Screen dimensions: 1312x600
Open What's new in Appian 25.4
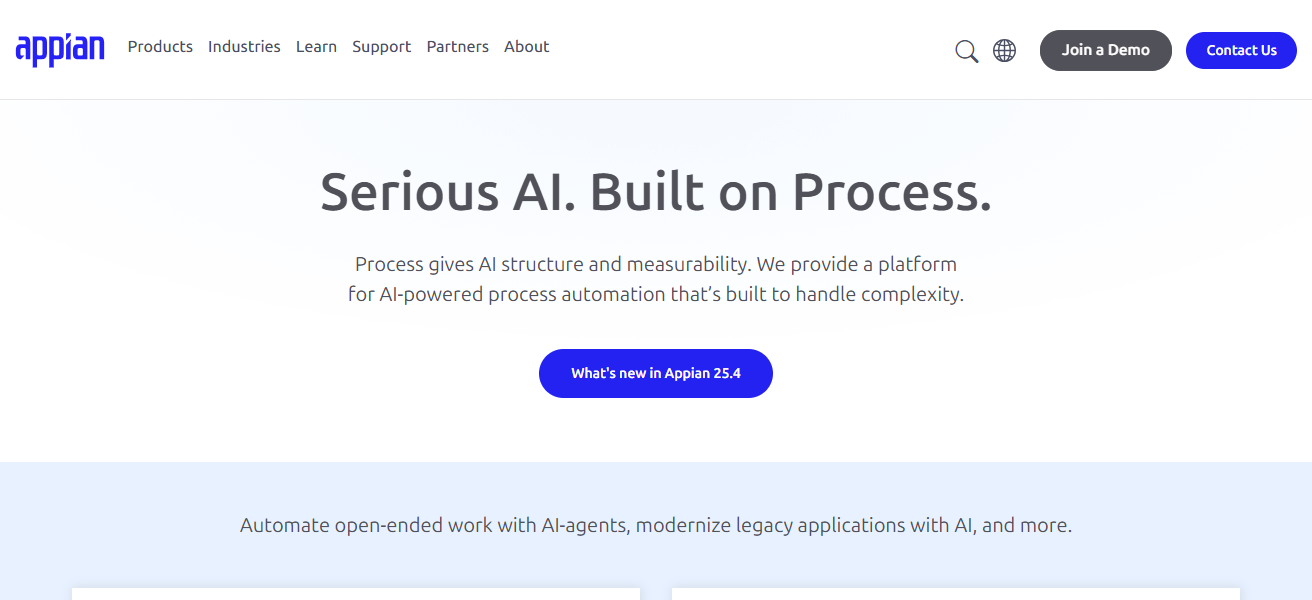click(655, 373)
